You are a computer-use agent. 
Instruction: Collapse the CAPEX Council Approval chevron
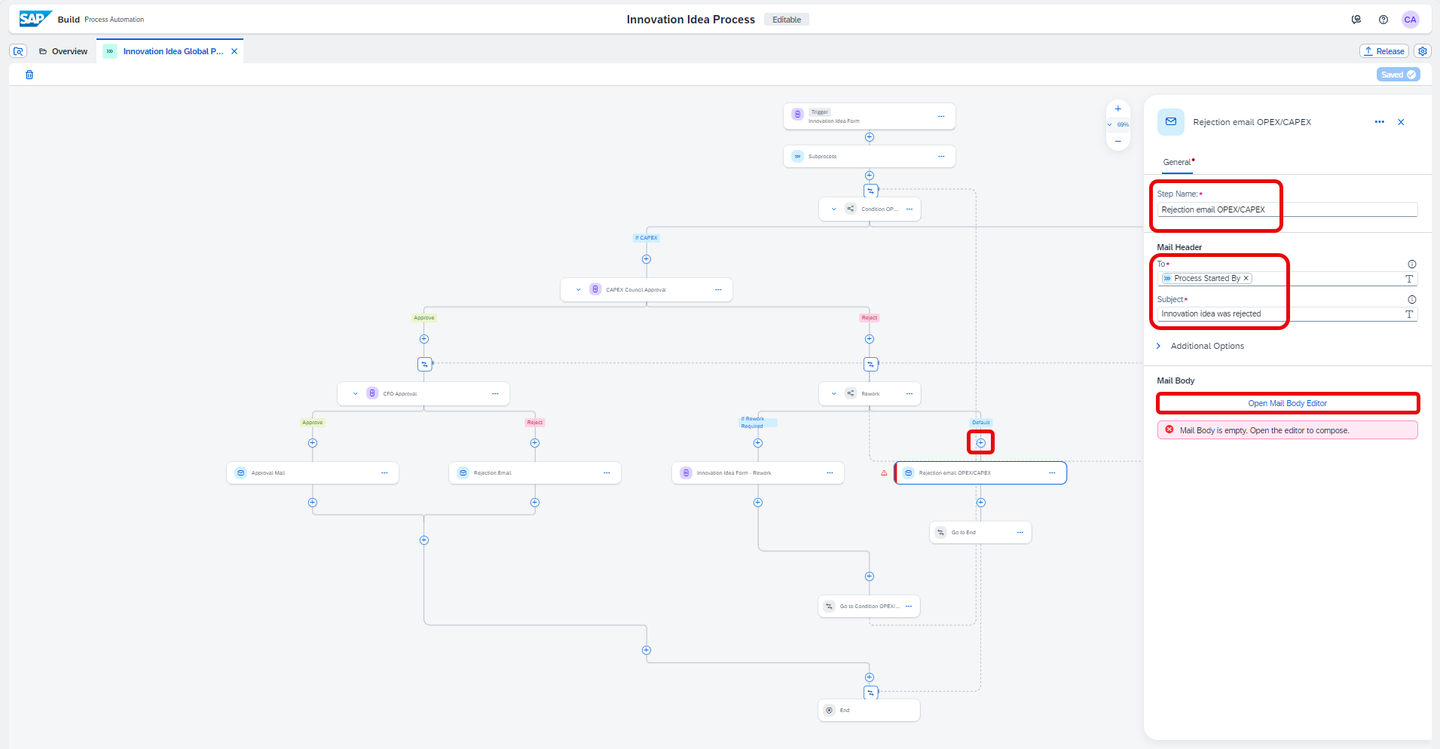(x=577, y=290)
